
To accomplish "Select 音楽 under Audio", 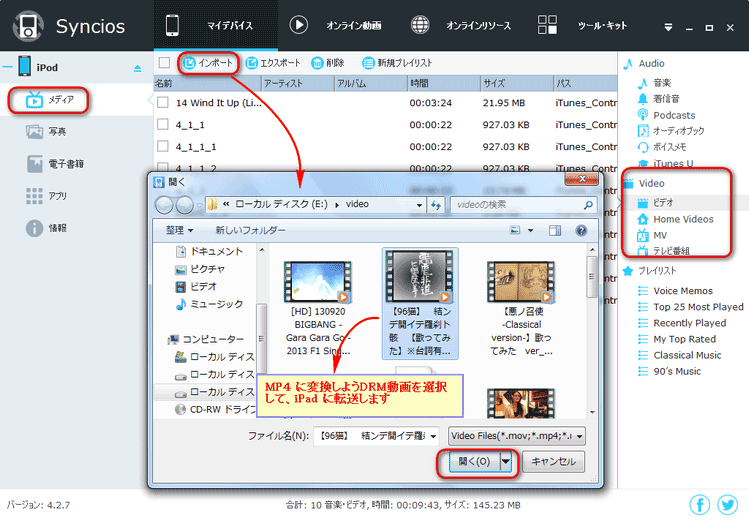I will 654,83.
